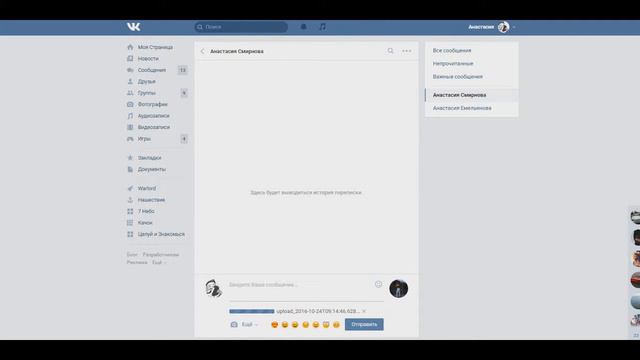Open Новости in left menu
Viewport: 640px width, 360px height.
[148, 59]
